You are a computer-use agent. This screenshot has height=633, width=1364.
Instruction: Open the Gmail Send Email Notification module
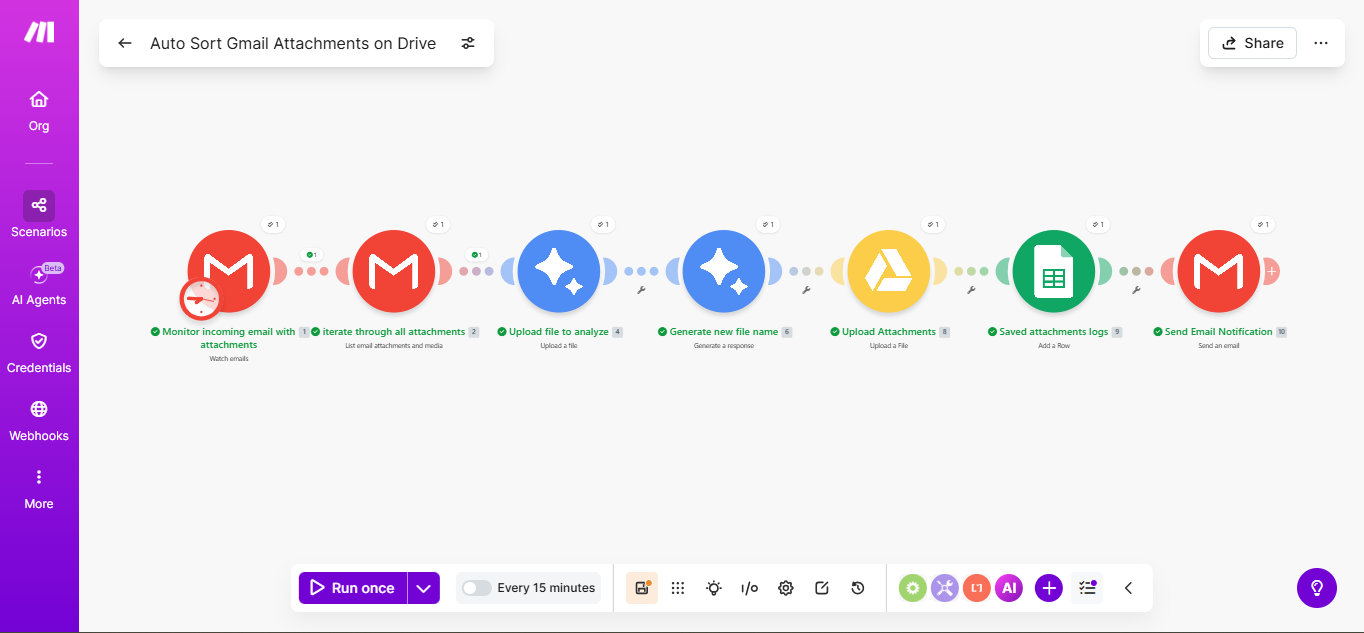coord(1218,271)
